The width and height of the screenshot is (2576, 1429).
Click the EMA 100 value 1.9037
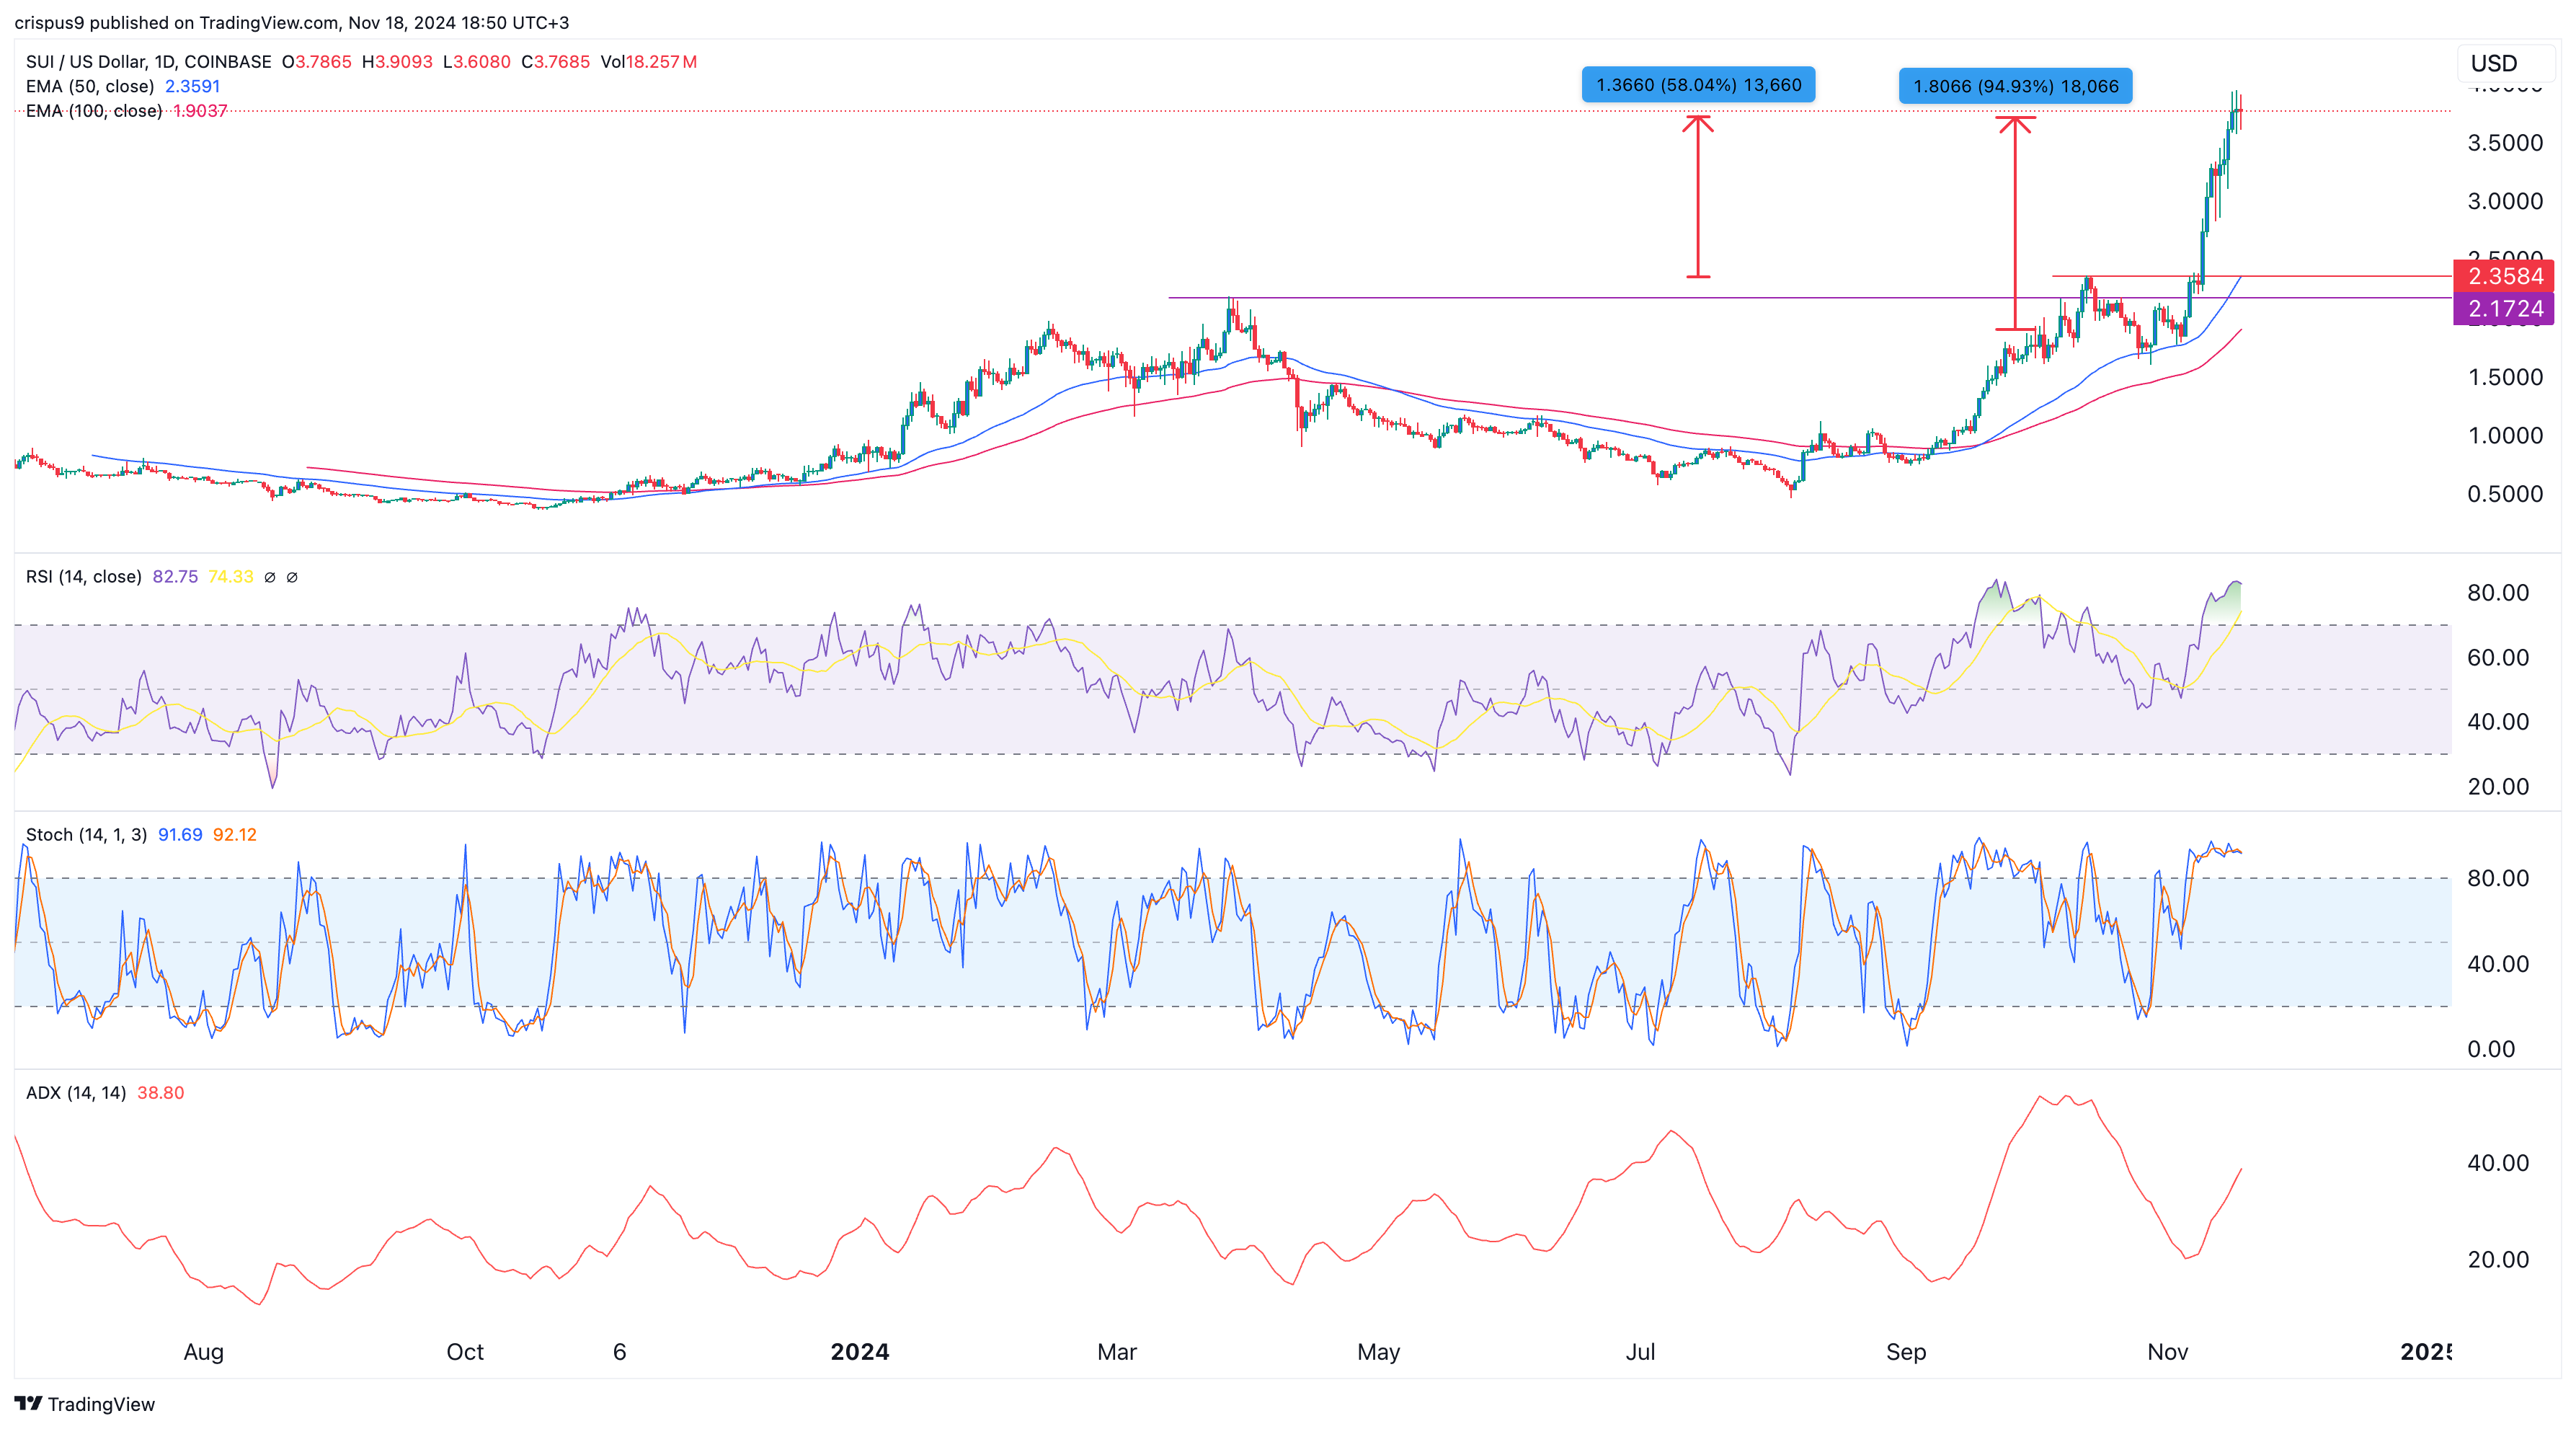pyautogui.click(x=200, y=111)
